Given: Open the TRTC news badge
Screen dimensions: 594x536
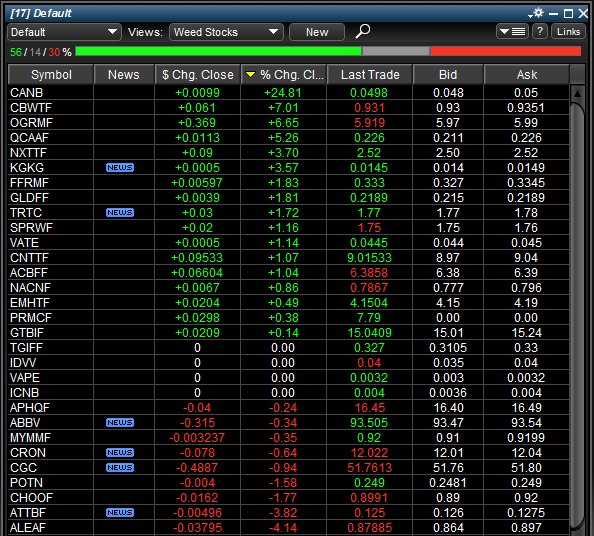Looking at the screenshot, I should (x=120, y=213).
